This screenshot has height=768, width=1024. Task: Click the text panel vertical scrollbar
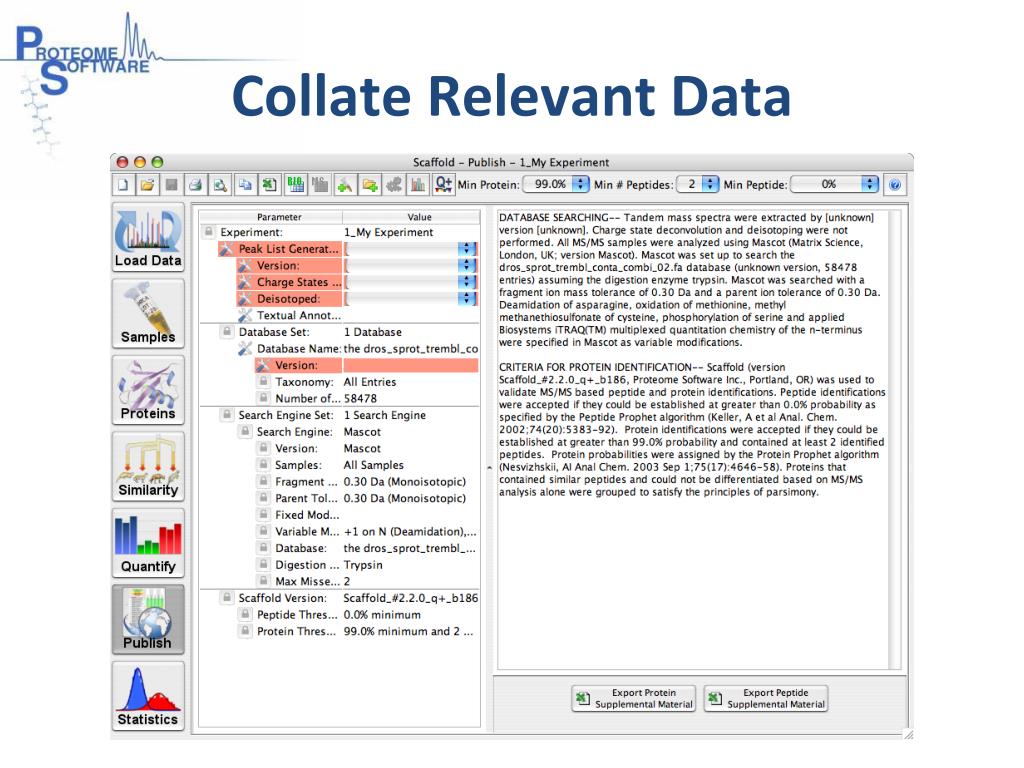click(895, 440)
